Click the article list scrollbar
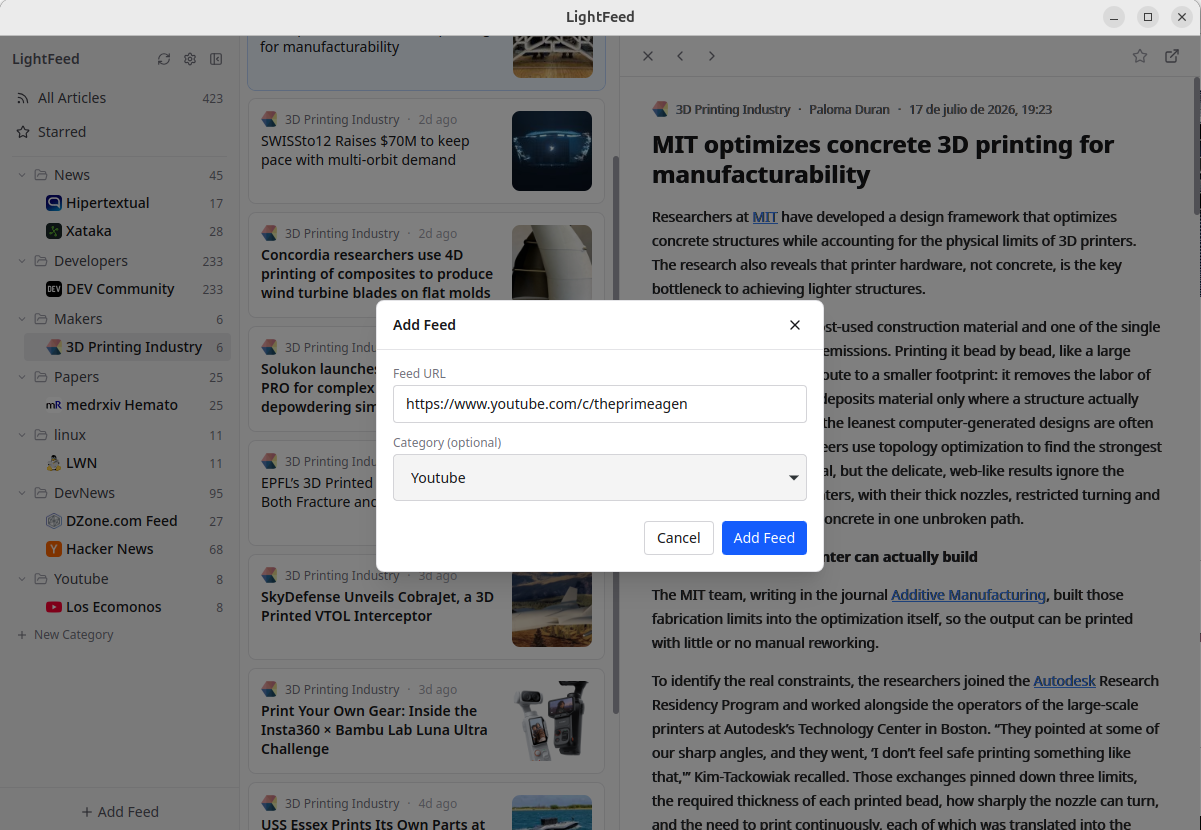This screenshot has width=1201, height=830. 615,434
